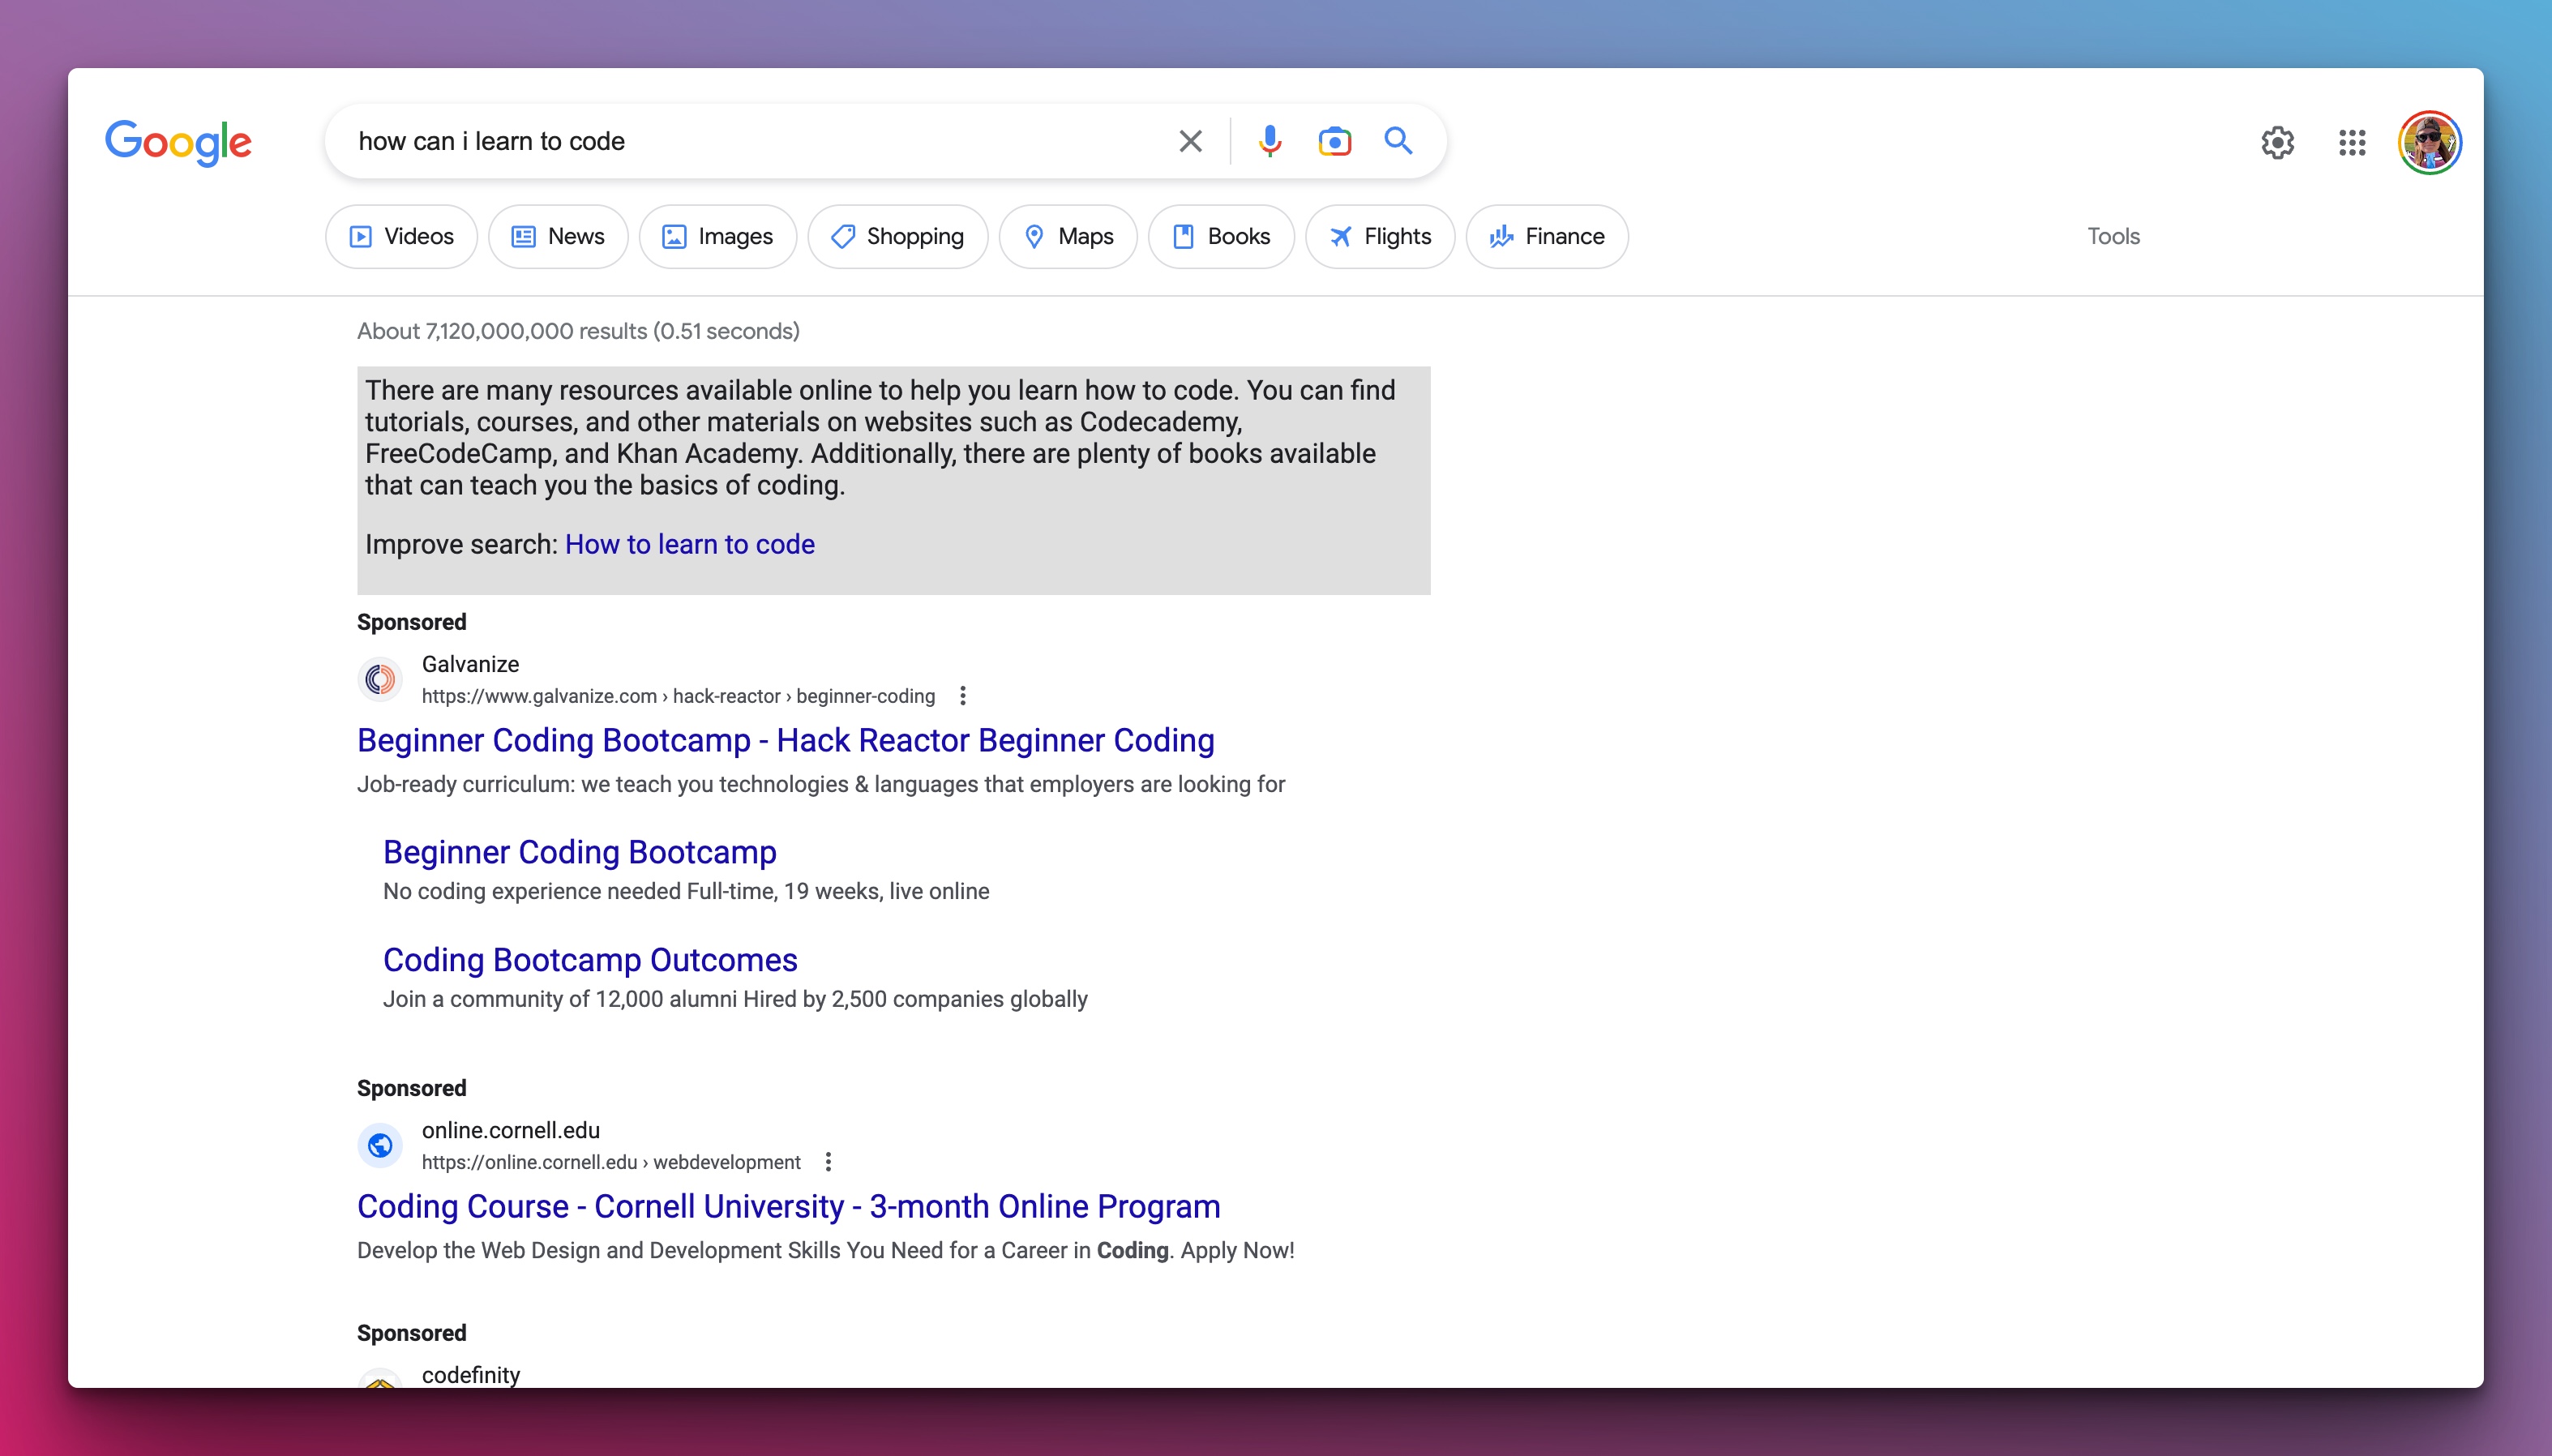Select the Shopping filter chip
Viewport: 2552px width, 1456px height.
click(x=897, y=236)
